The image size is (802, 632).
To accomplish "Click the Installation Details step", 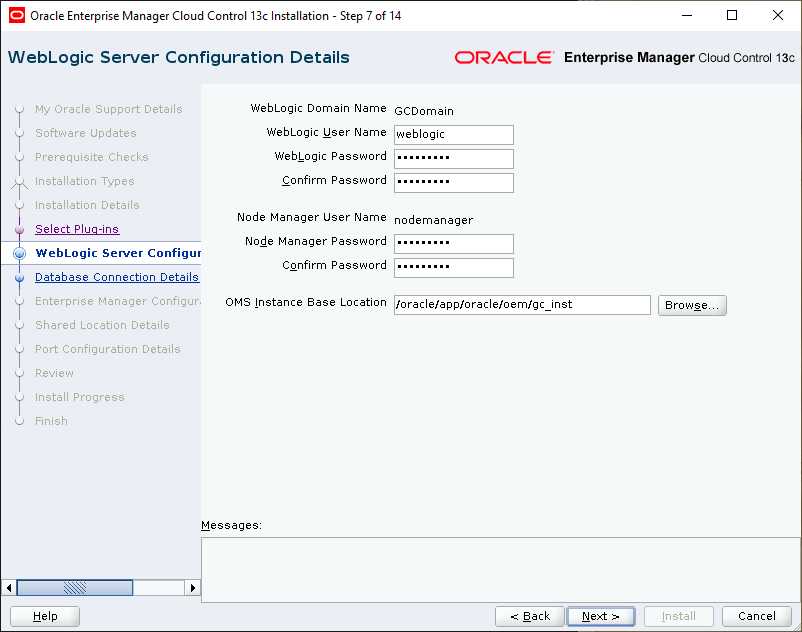I will click(87, 205).
